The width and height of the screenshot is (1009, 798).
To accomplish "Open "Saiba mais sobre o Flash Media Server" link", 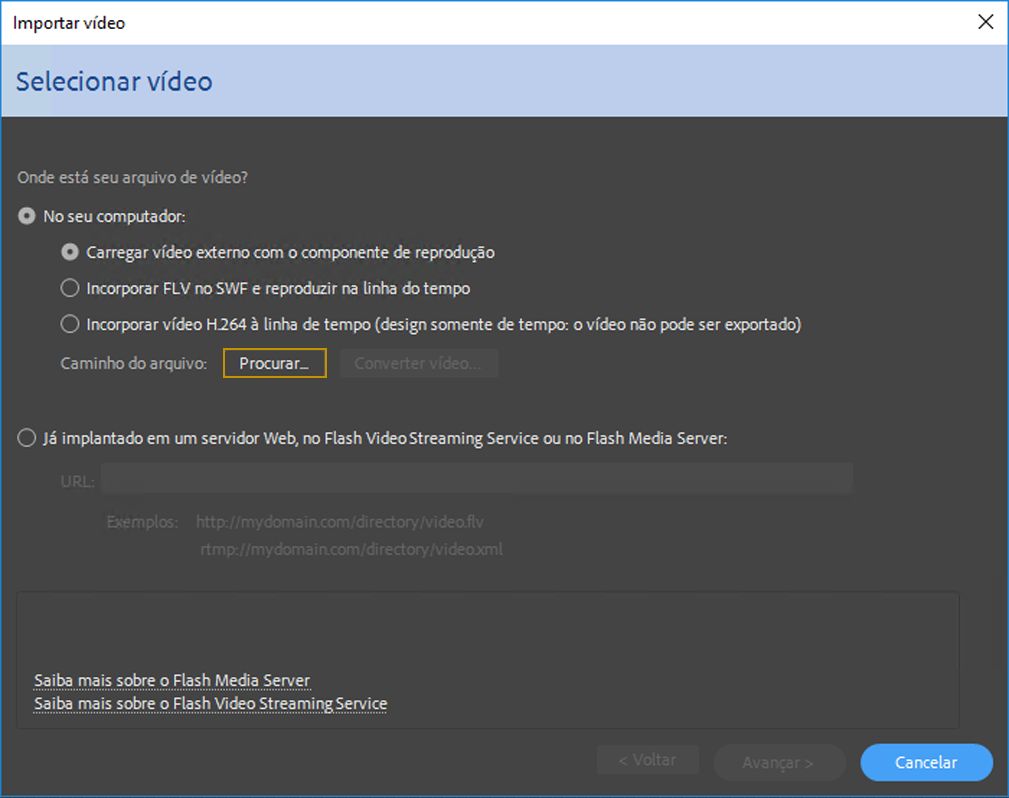I will pos(172,680).
